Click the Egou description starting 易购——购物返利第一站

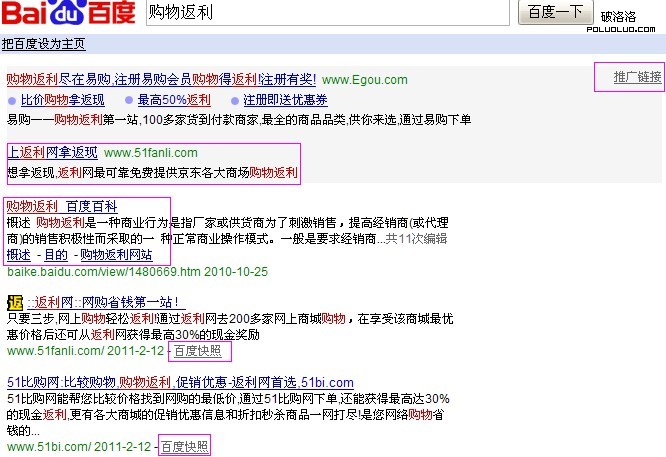(x=239, y=120)
